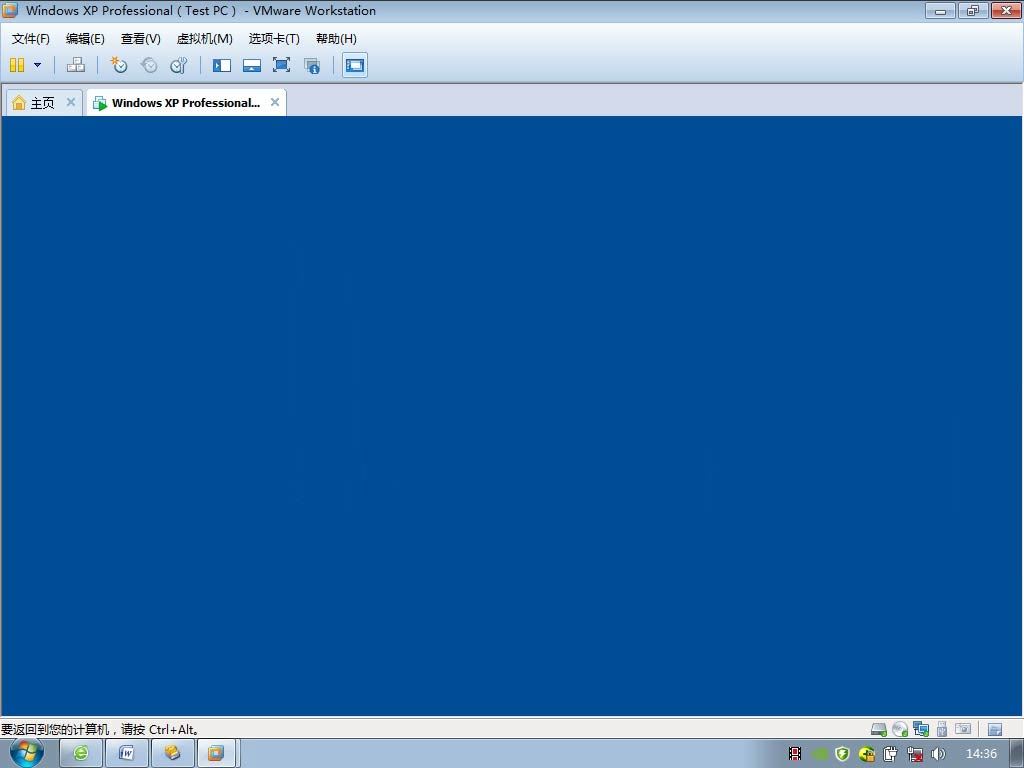Viewport: 1024px width, 768px height.
Task: Switch to Unity mode
Action: click(x=312, y=65)
